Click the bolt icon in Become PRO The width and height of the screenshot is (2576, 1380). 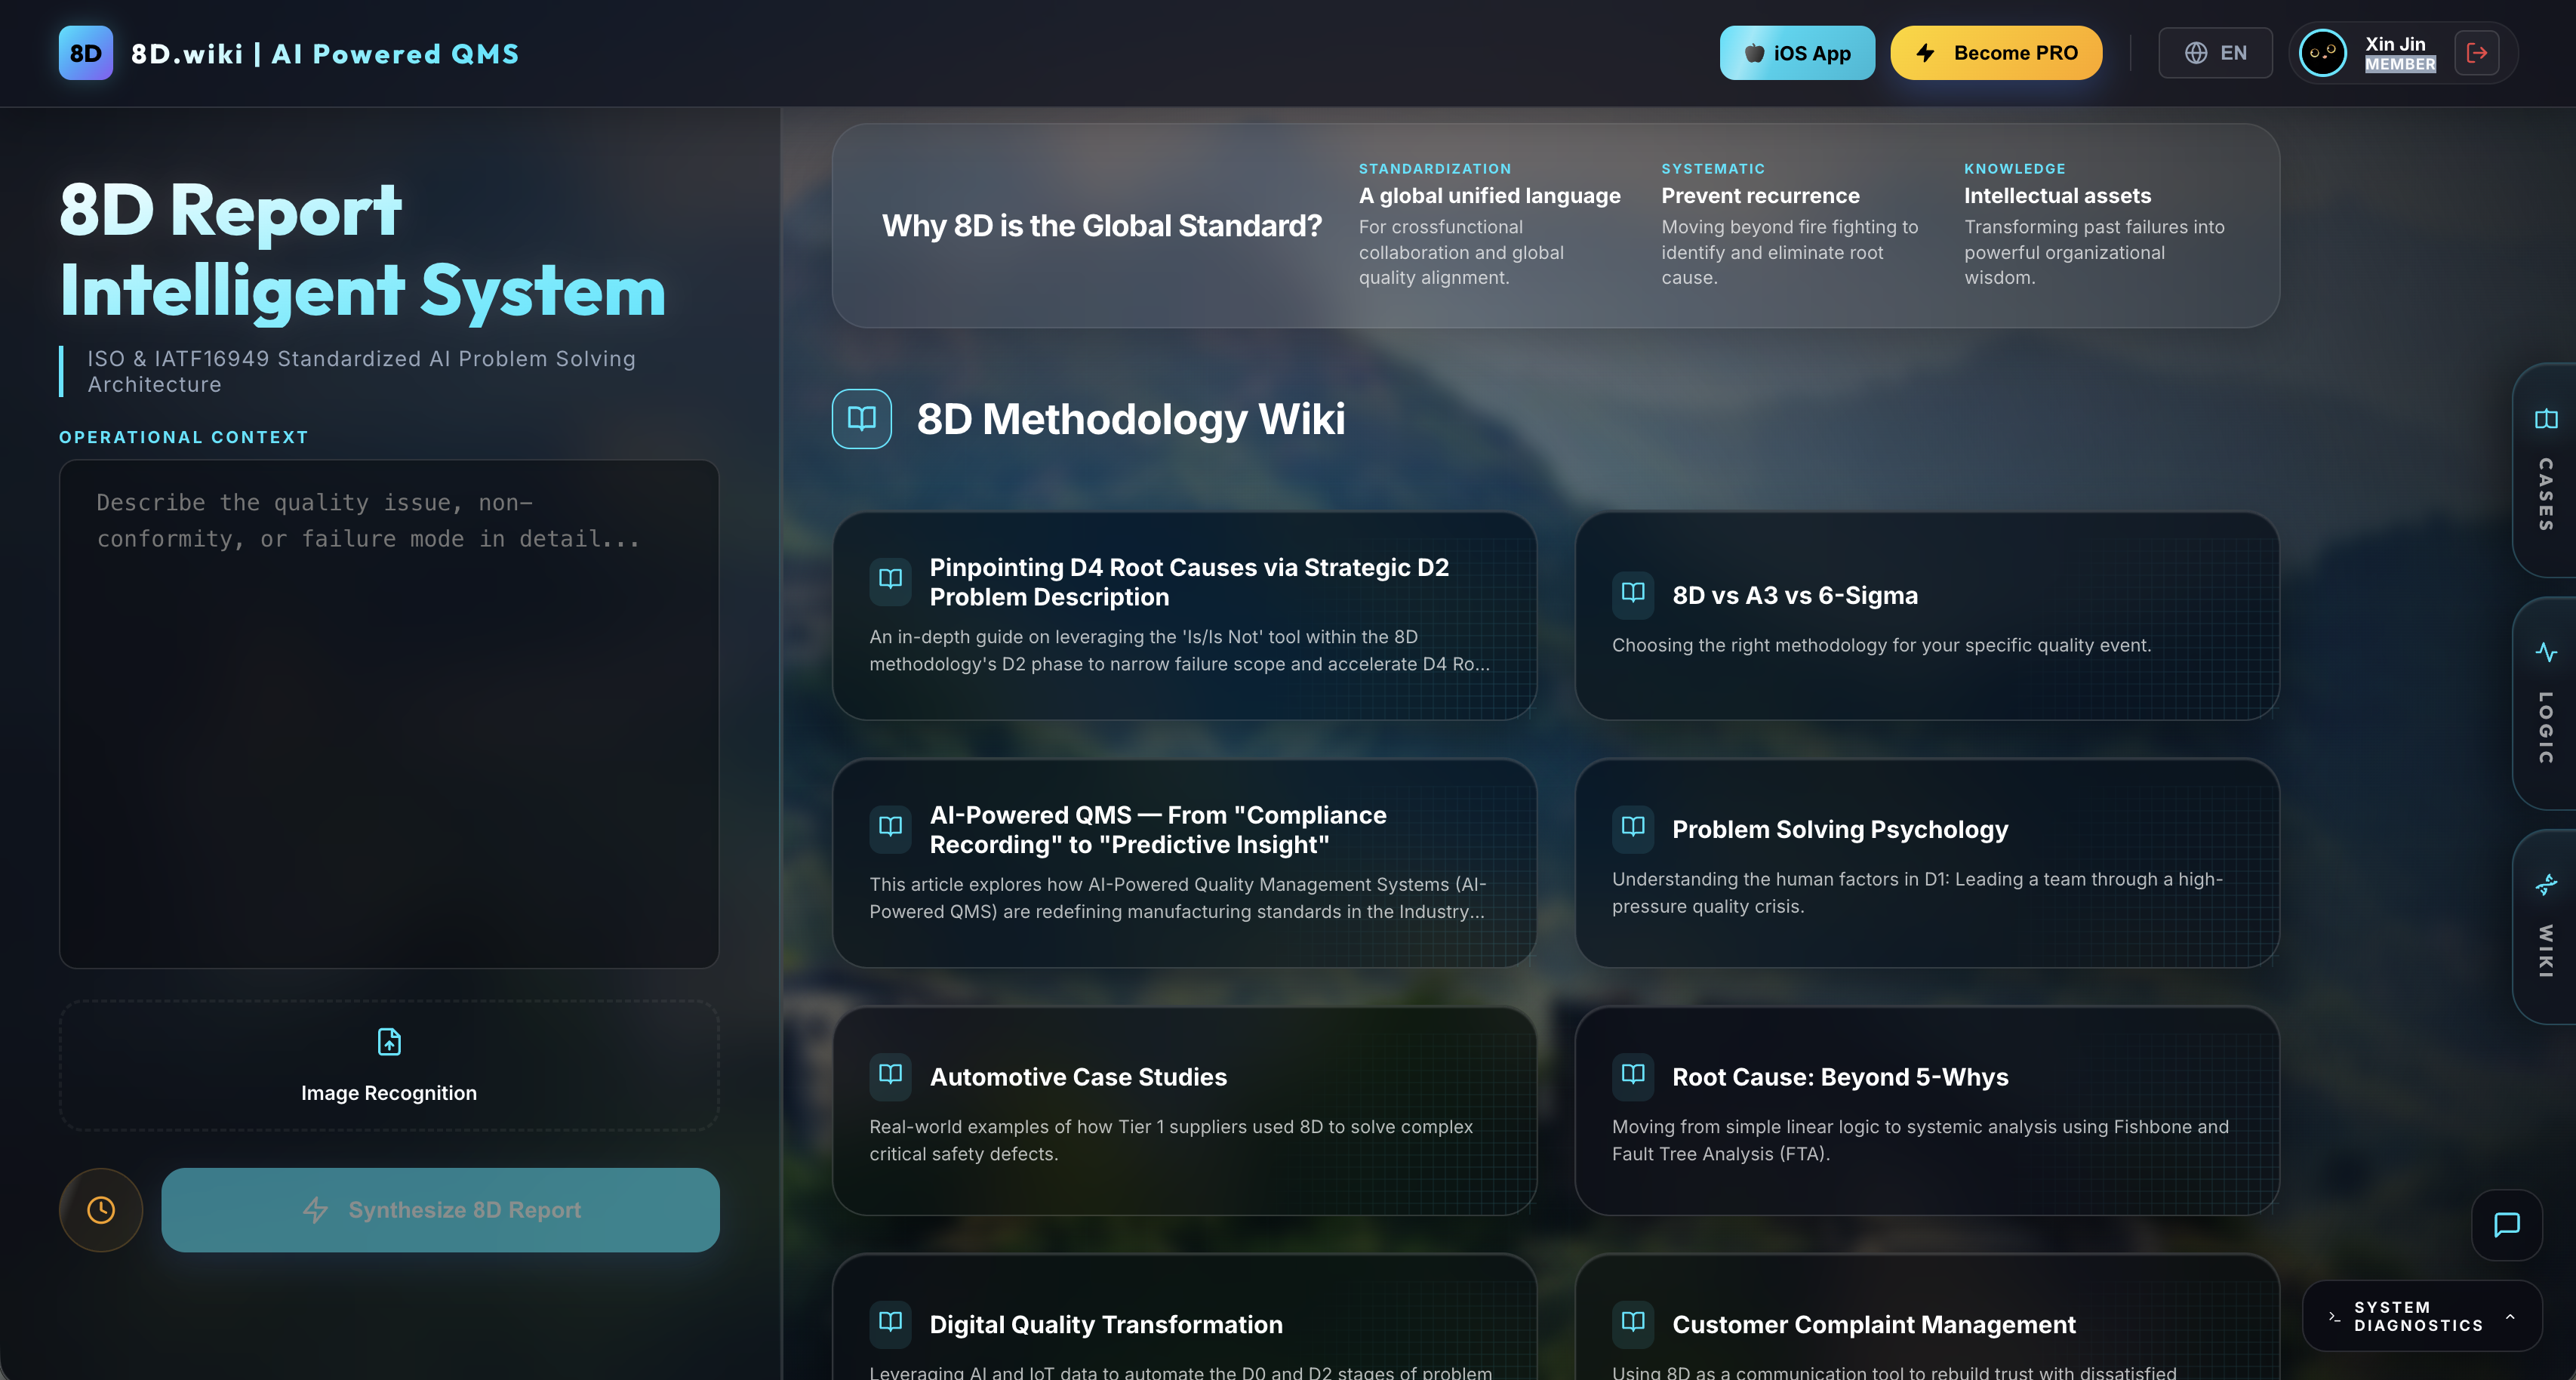(x=1926, y=53)
